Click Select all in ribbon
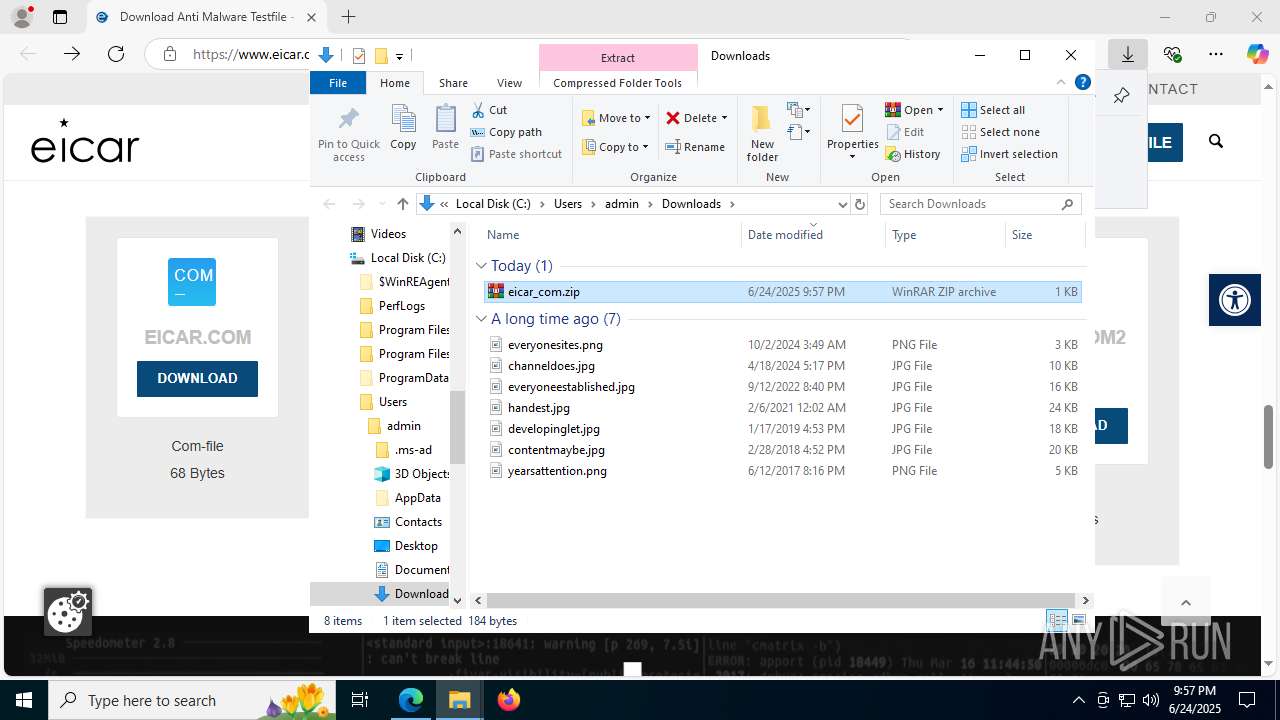The height and width of the screenshot is (720, 1280). click(x=993, y=110)
